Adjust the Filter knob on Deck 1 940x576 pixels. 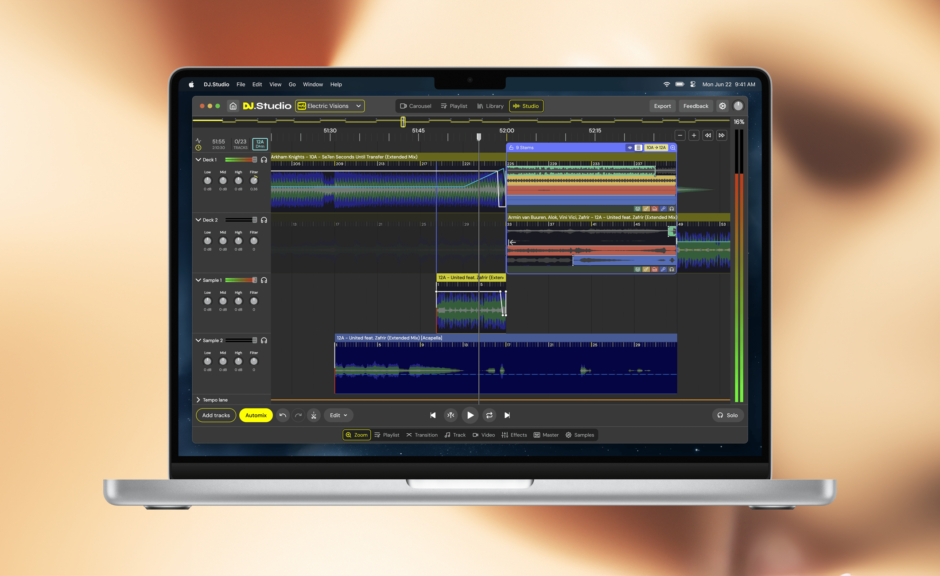254,180
